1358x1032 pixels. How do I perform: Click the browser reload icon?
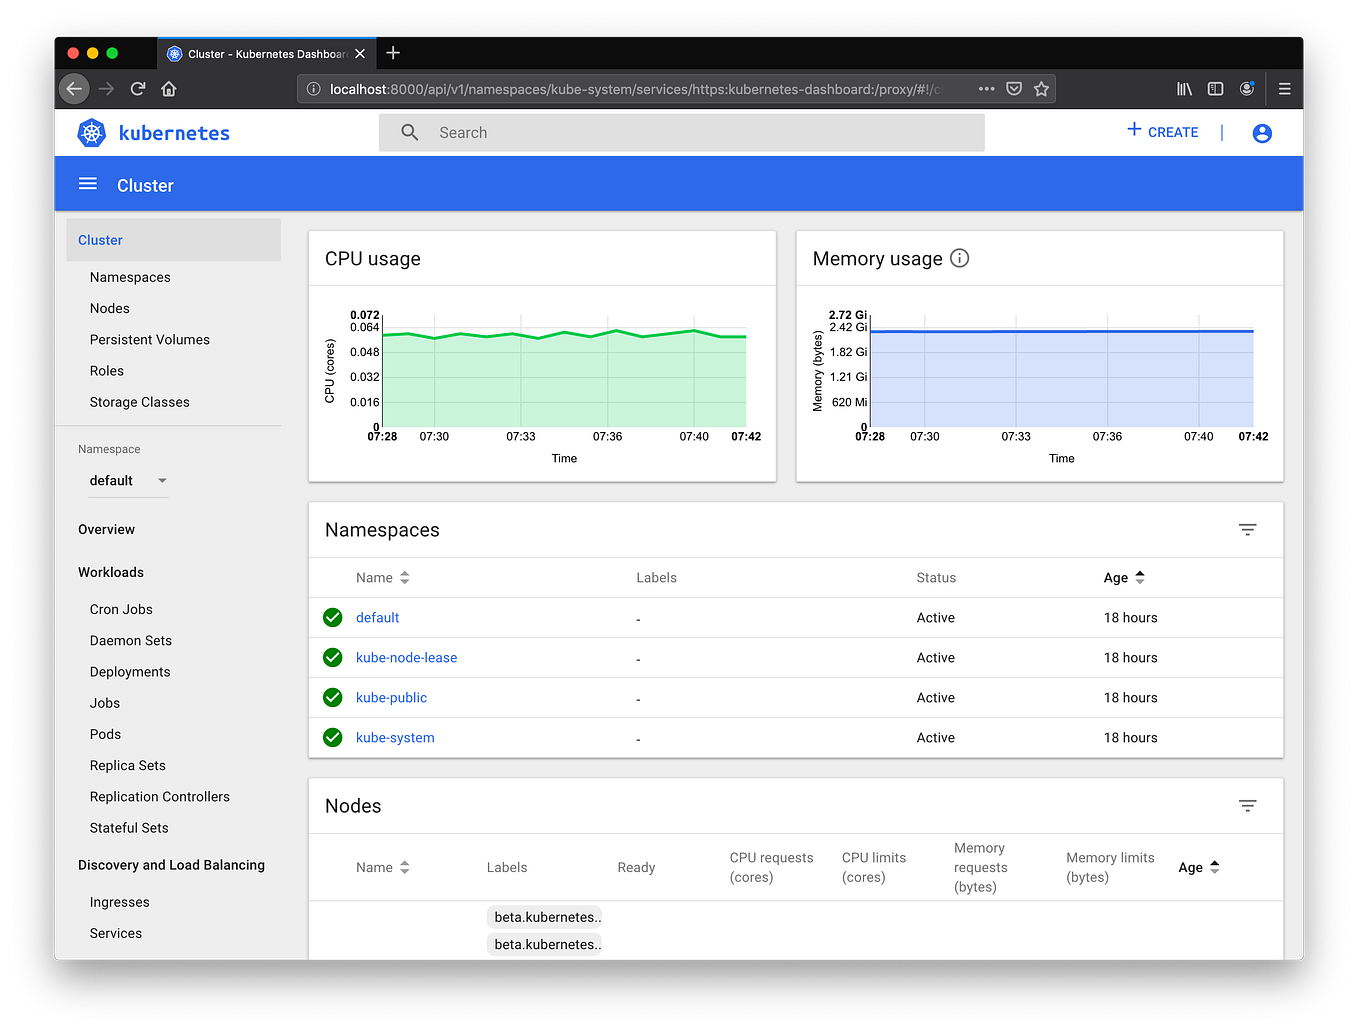[x=138, y=88]
